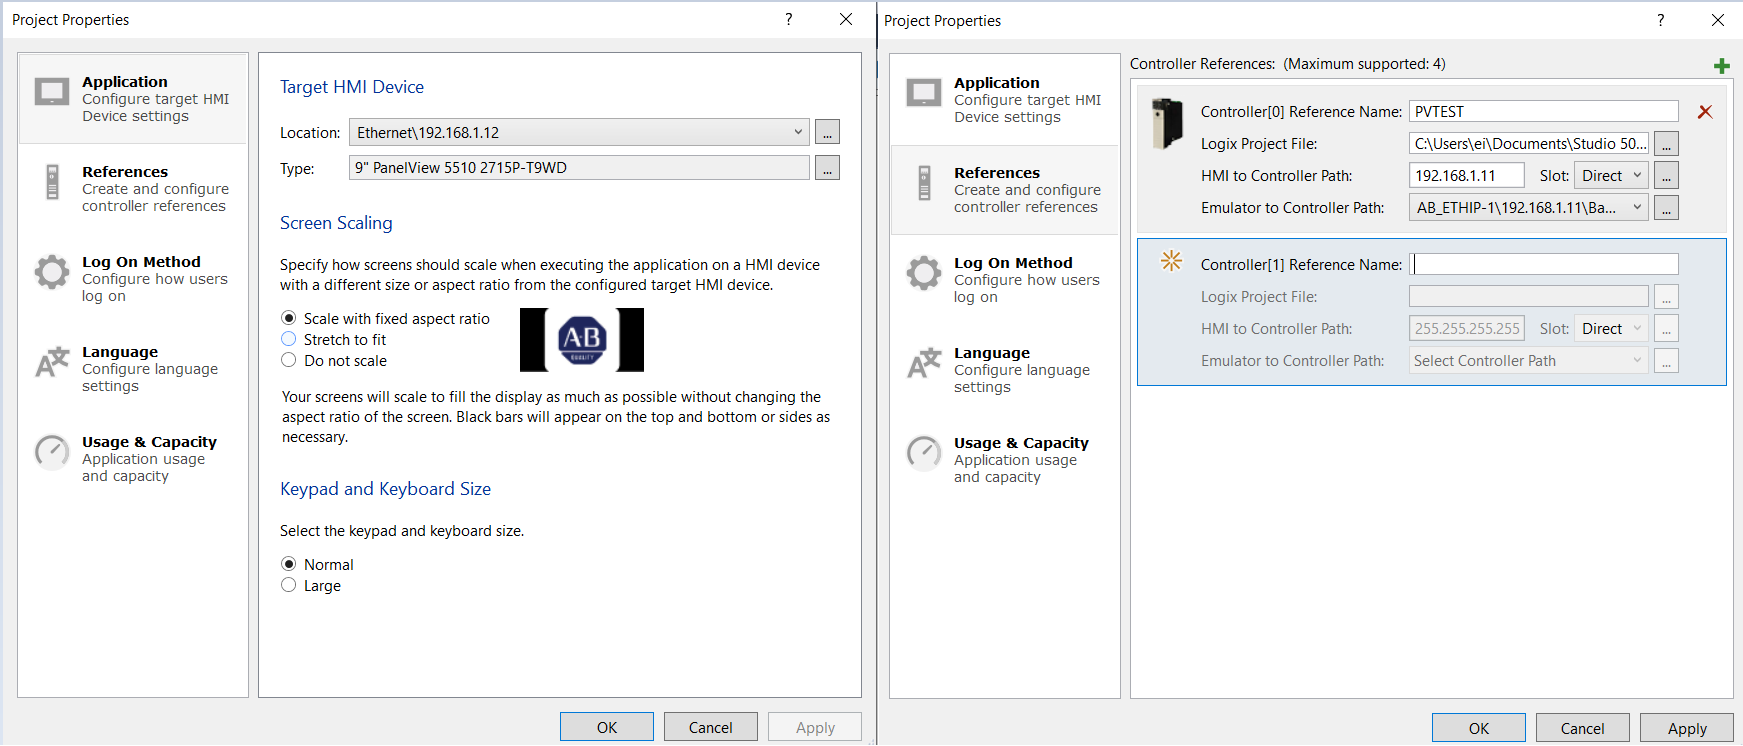Click the References controller icon in right window

point(924,183)
